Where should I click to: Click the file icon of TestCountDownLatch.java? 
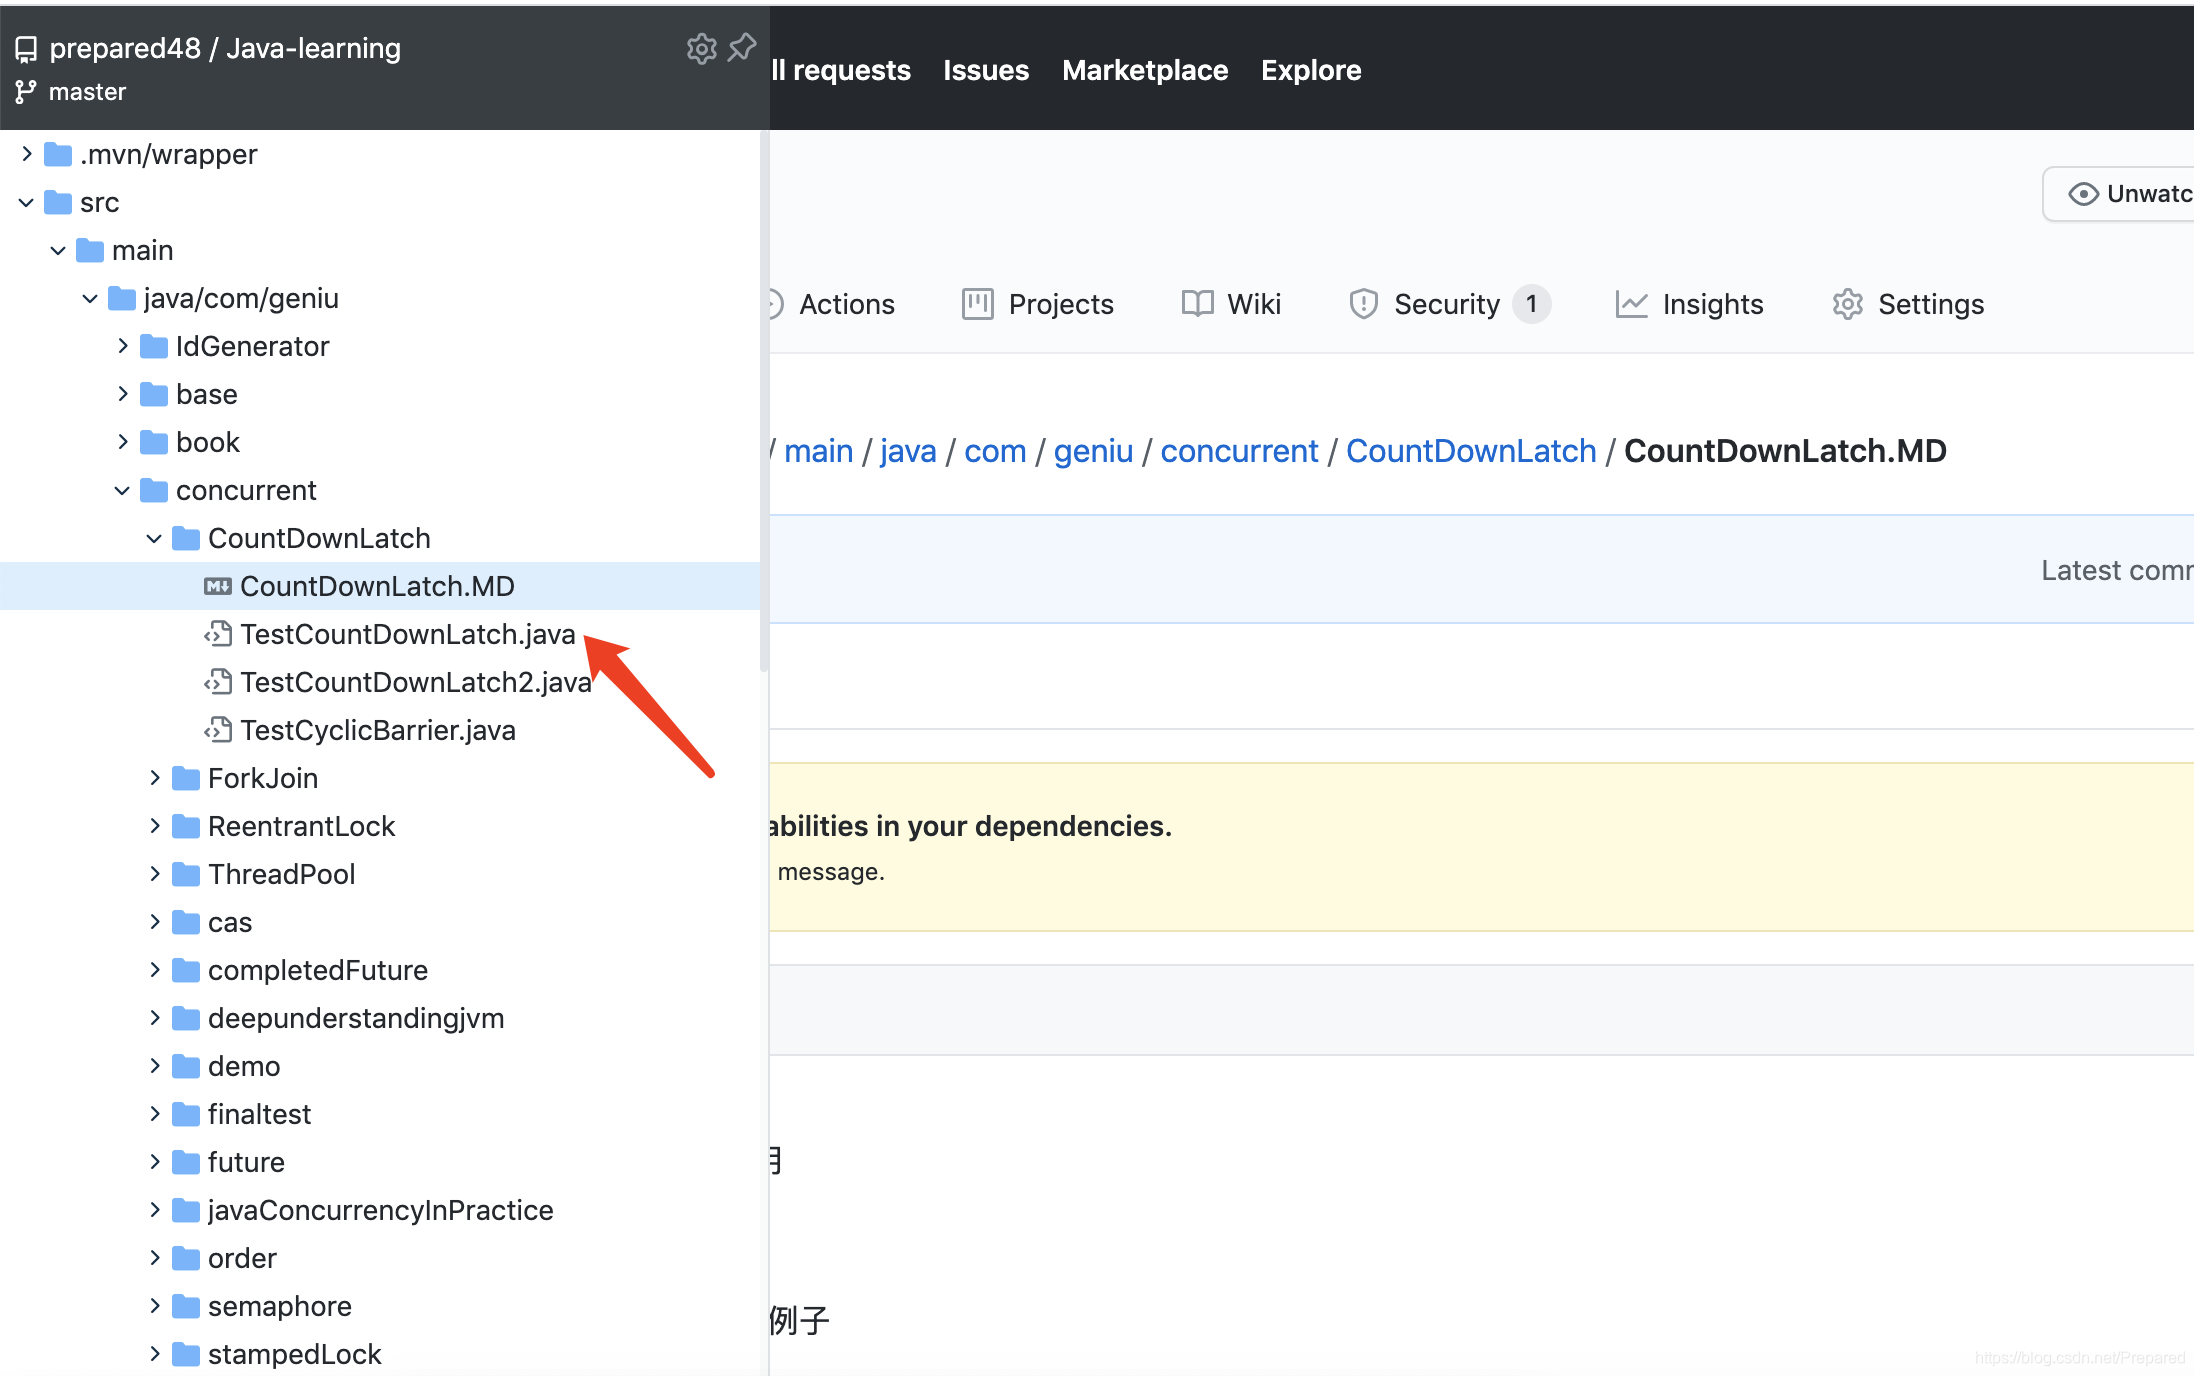[218, 634]
